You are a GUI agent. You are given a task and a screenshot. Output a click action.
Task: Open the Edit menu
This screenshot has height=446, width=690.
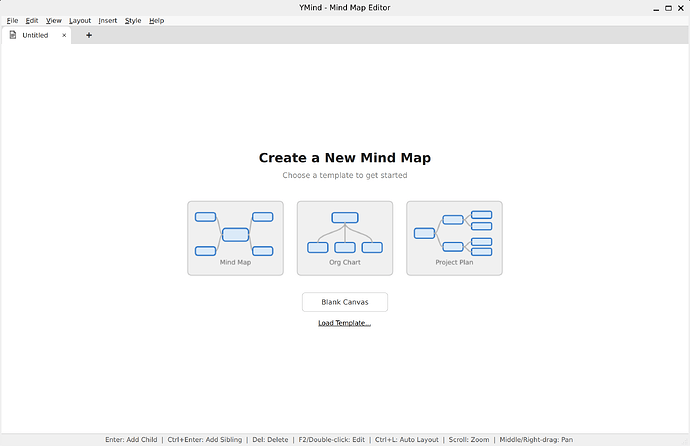[x=32, y=20]
